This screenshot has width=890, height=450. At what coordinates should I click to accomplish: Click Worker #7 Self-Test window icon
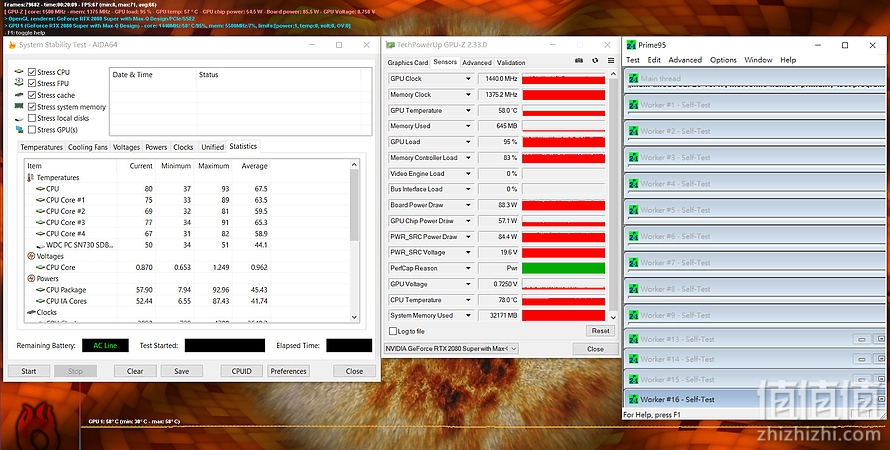633,262
